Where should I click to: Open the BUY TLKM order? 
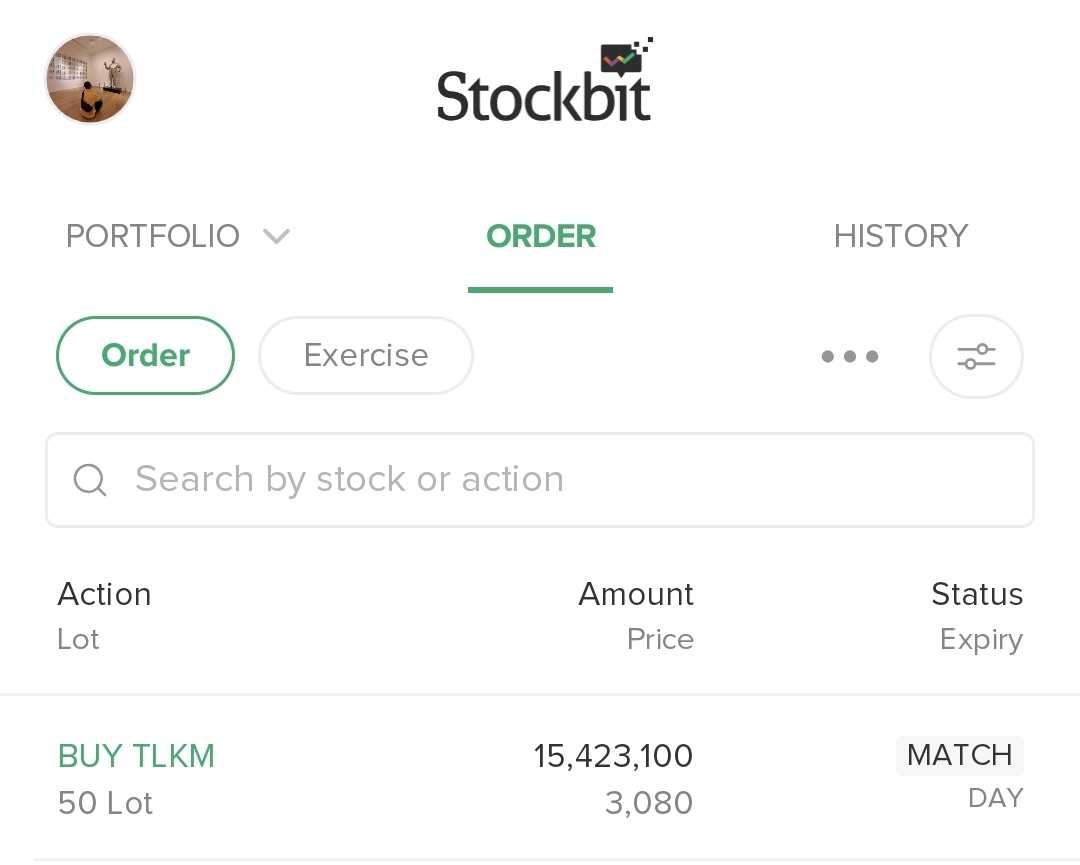pyautogui.click(x=137, y=756)
